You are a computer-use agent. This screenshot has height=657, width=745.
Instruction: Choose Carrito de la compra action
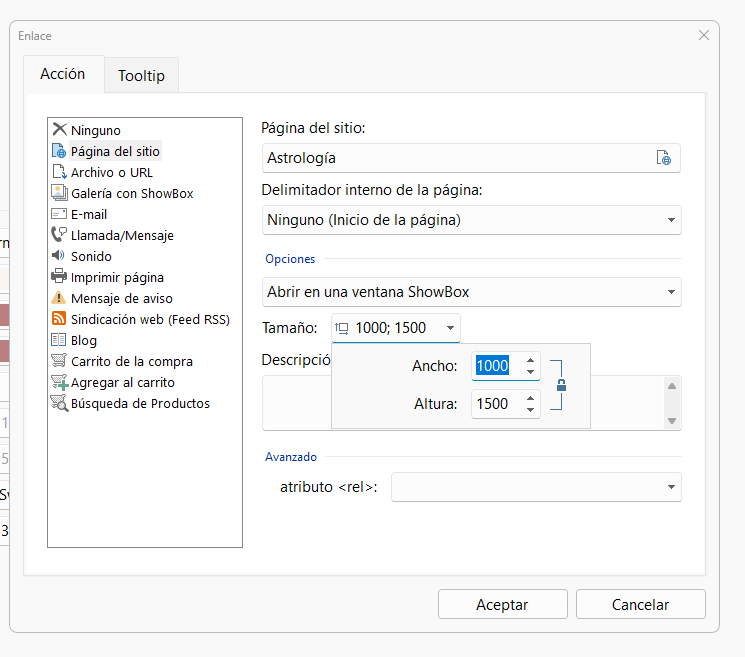click(x=131, y=361)
